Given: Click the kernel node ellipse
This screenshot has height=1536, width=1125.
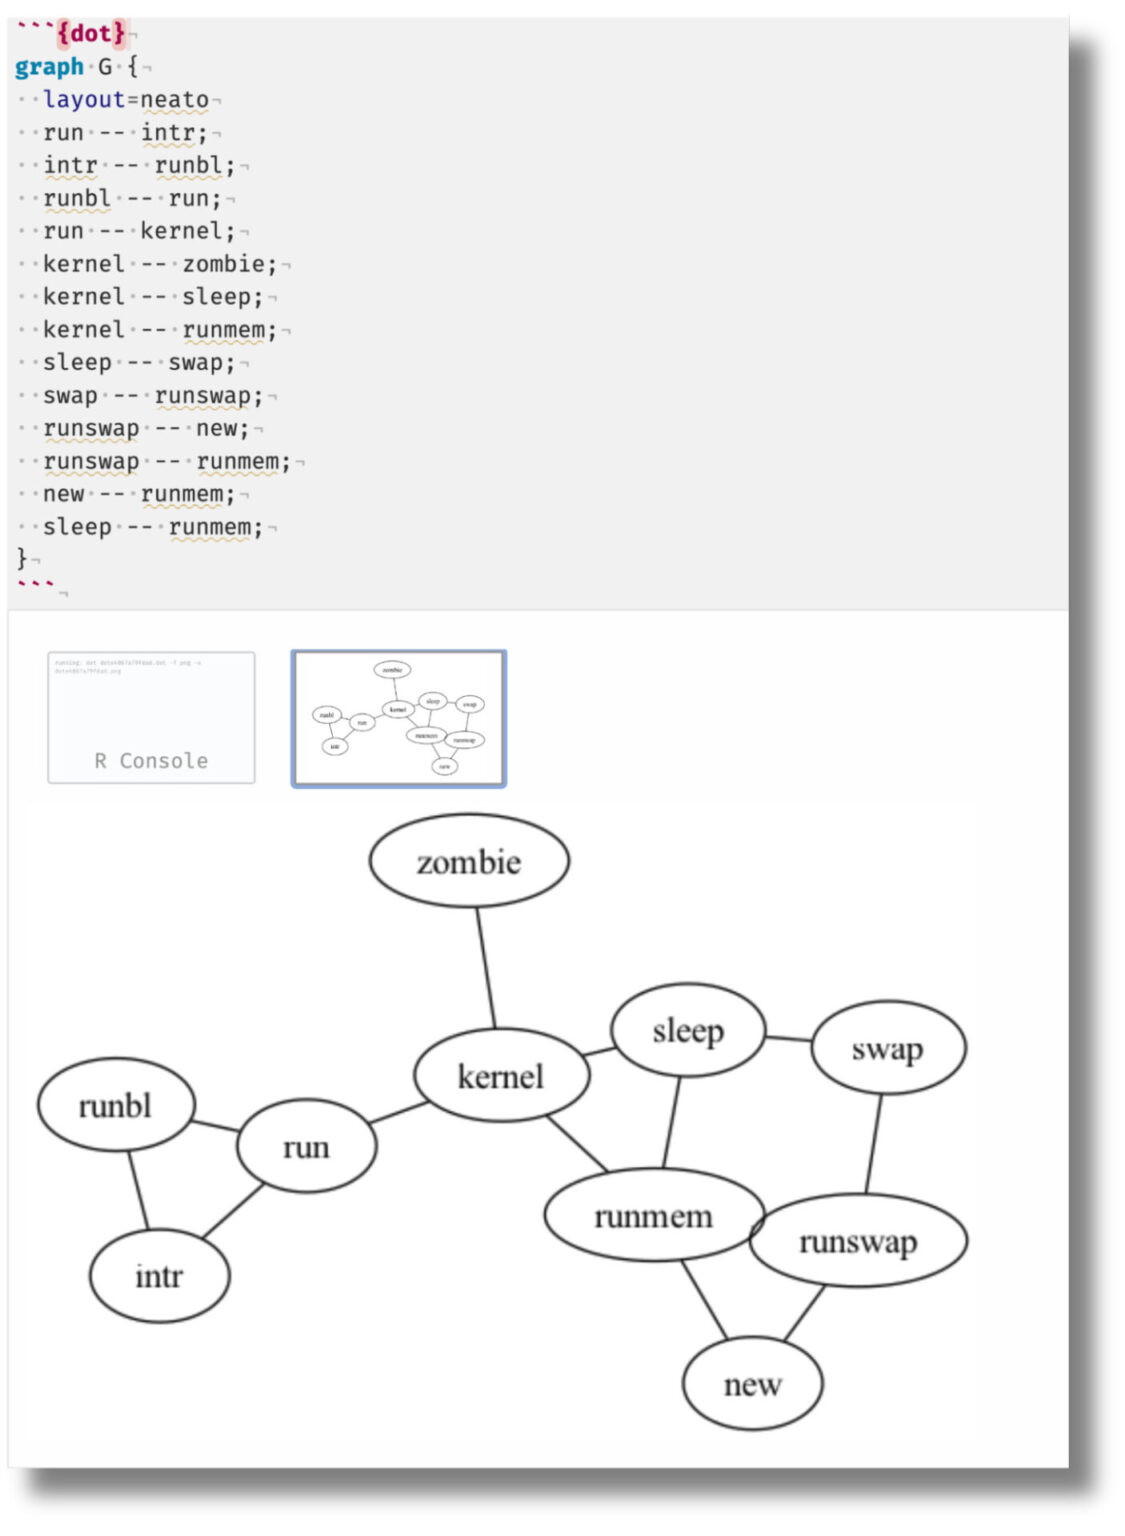Looking at the screenshot, I should pos(500,1078).
